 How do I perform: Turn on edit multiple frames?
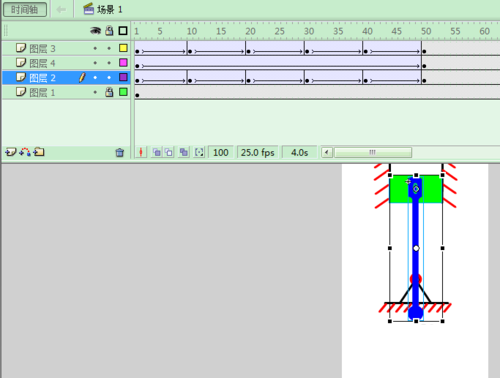(x=184, y=153)
